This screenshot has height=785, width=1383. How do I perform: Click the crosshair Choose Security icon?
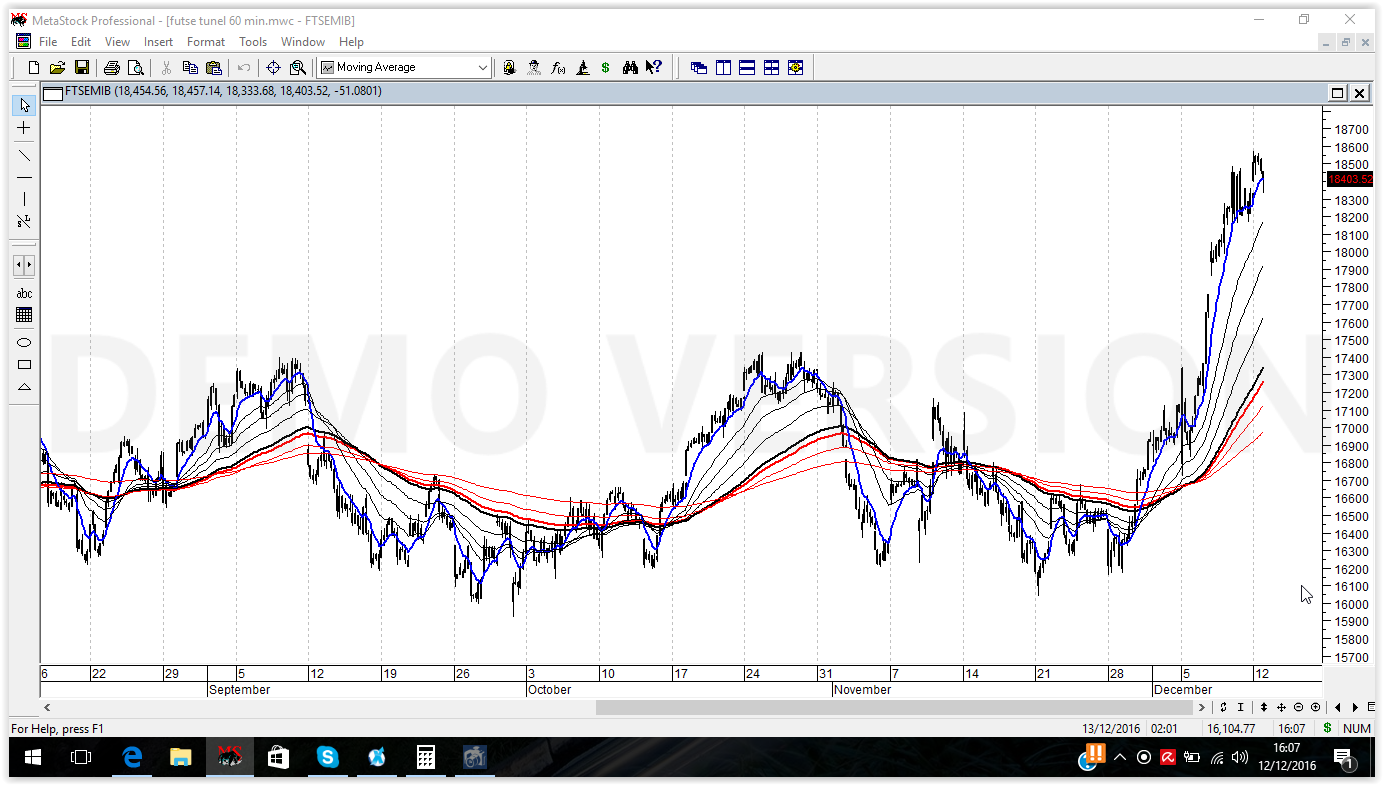pyautogui.click(x=273, y=67)
